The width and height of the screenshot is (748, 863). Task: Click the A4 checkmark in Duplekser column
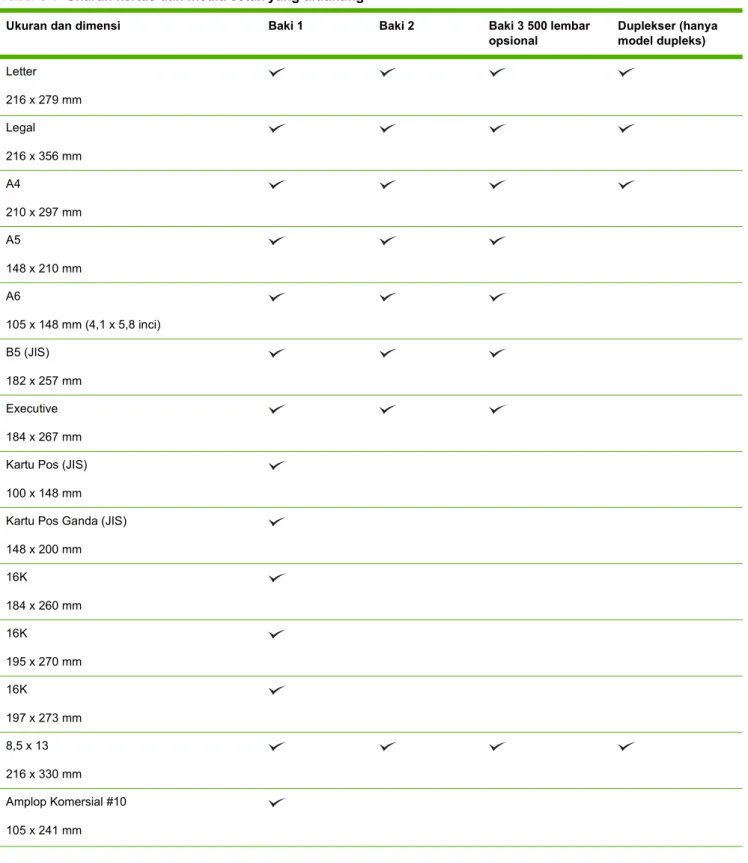[x=626, y=184]
